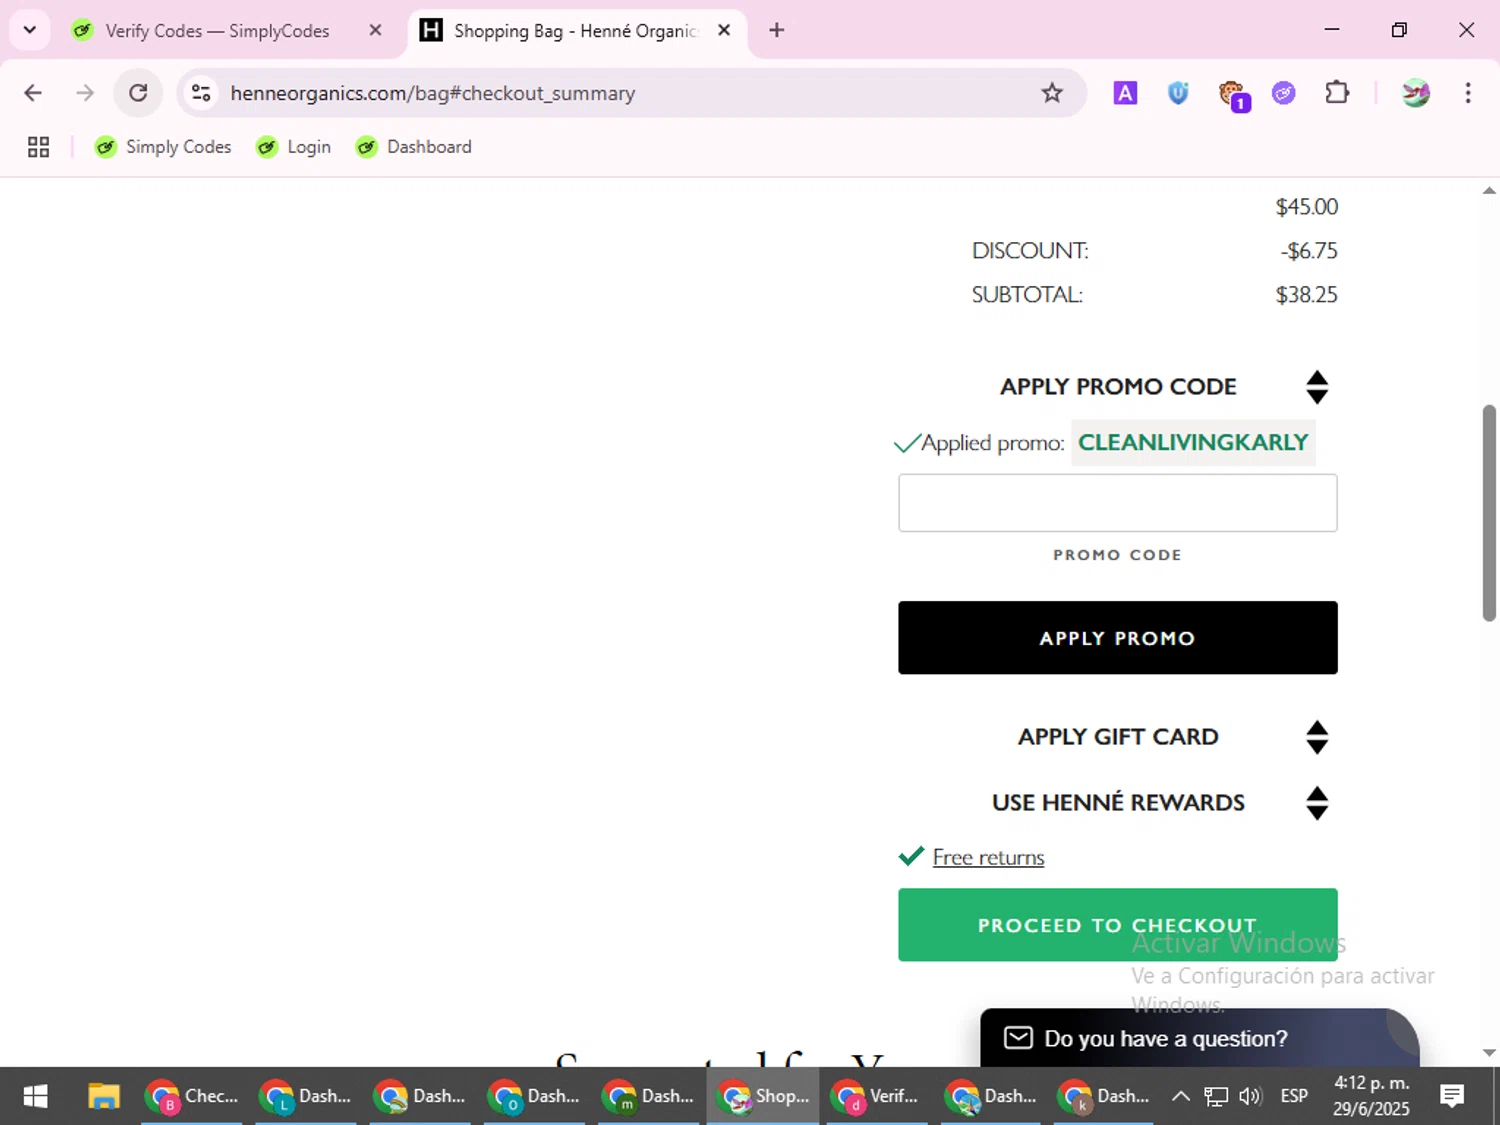Open the Simply Codes bookmark

[163, 147]
